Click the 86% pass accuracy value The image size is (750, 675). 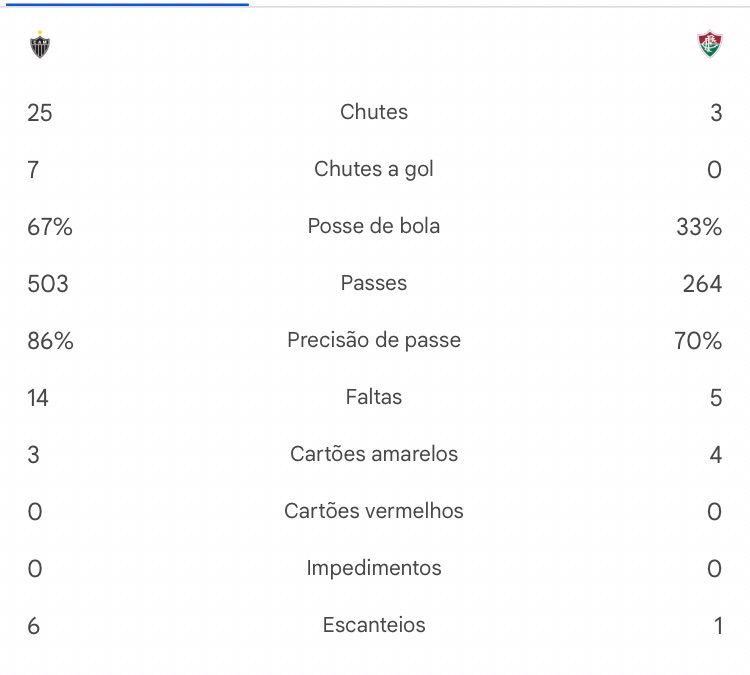[x=50, y=341]
